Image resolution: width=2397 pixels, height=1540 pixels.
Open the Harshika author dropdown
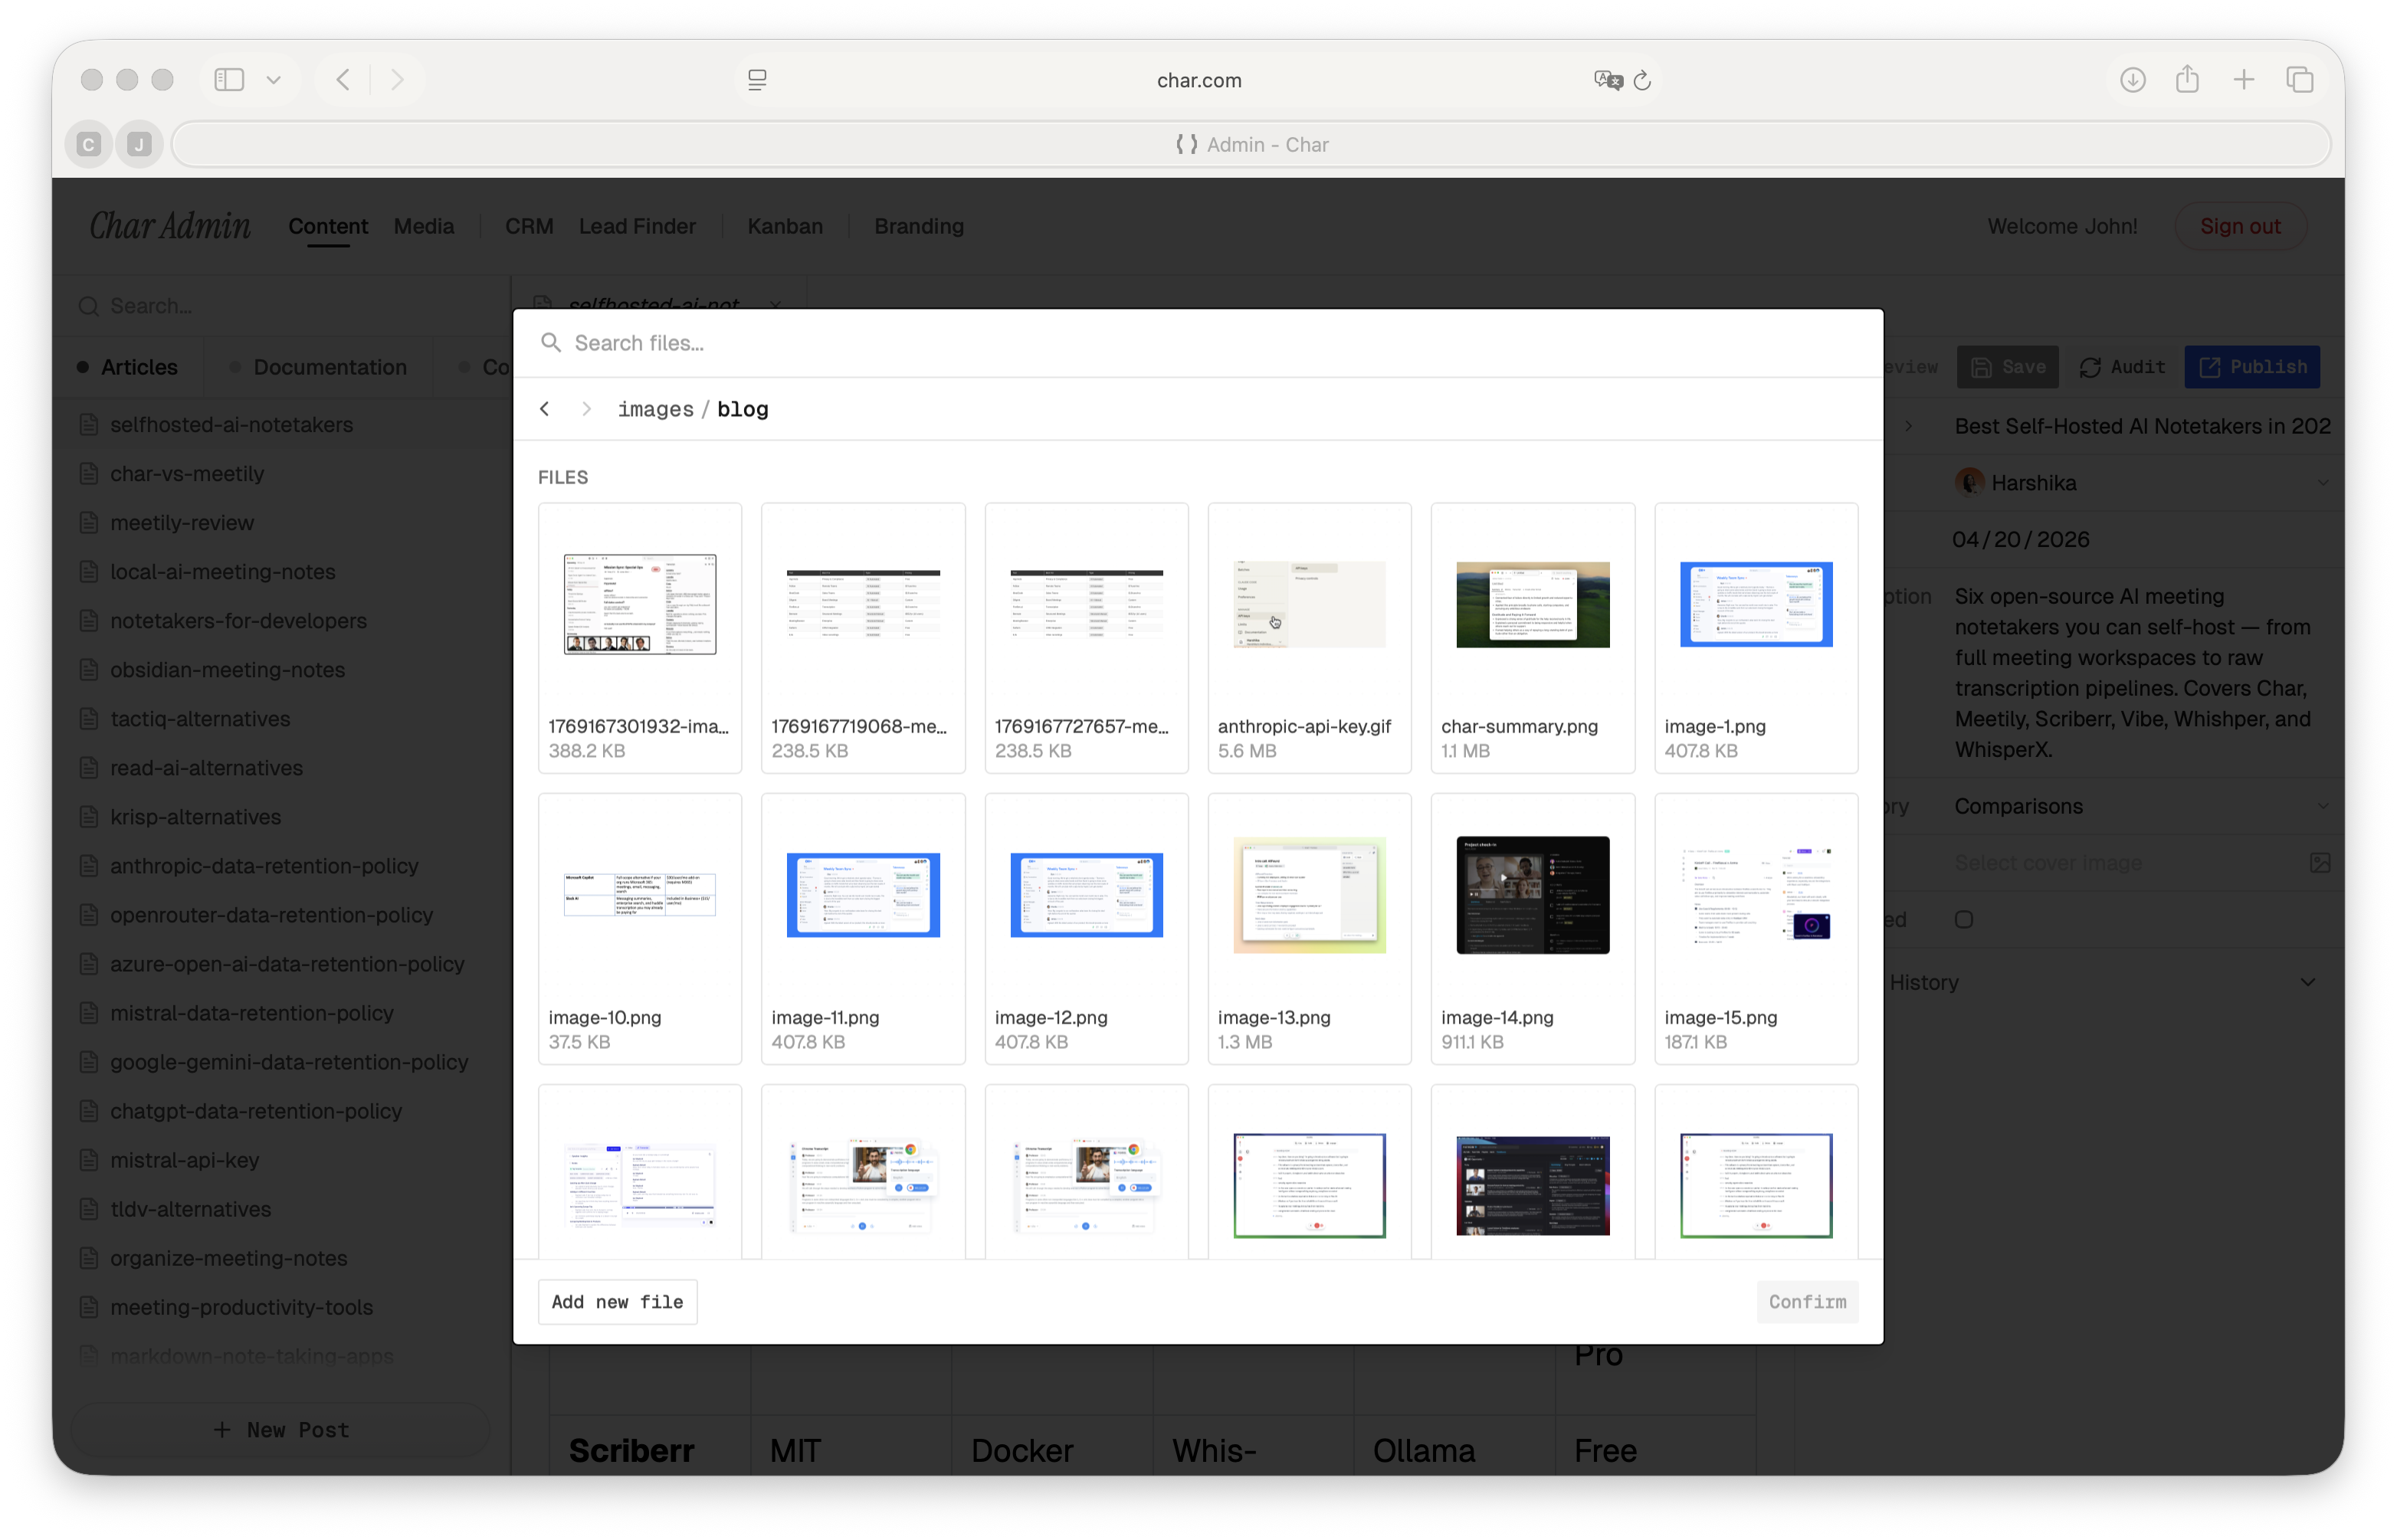click(2143, 483)
